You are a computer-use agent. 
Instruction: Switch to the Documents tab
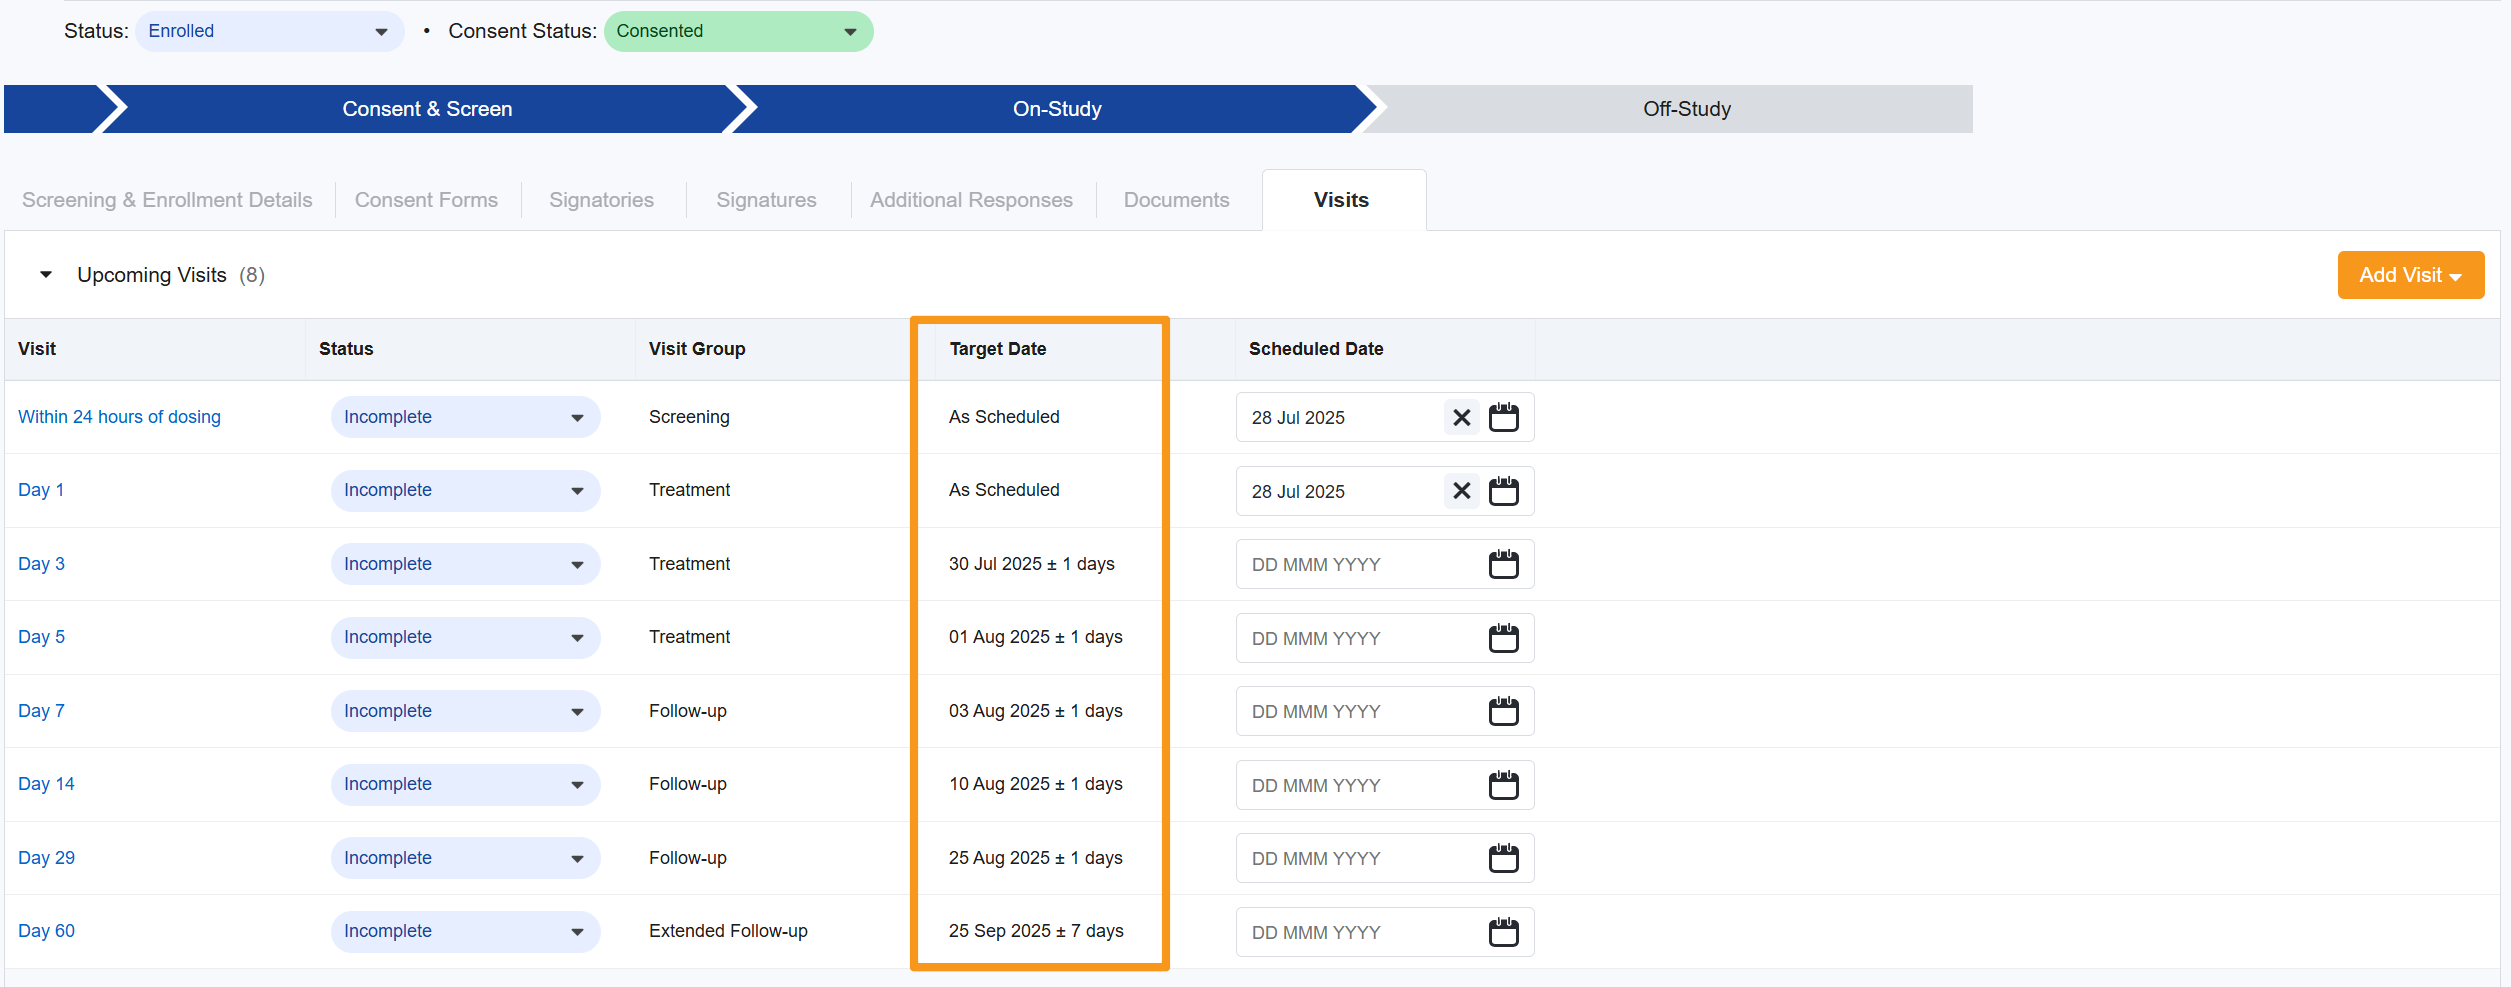pos(1176,199)
